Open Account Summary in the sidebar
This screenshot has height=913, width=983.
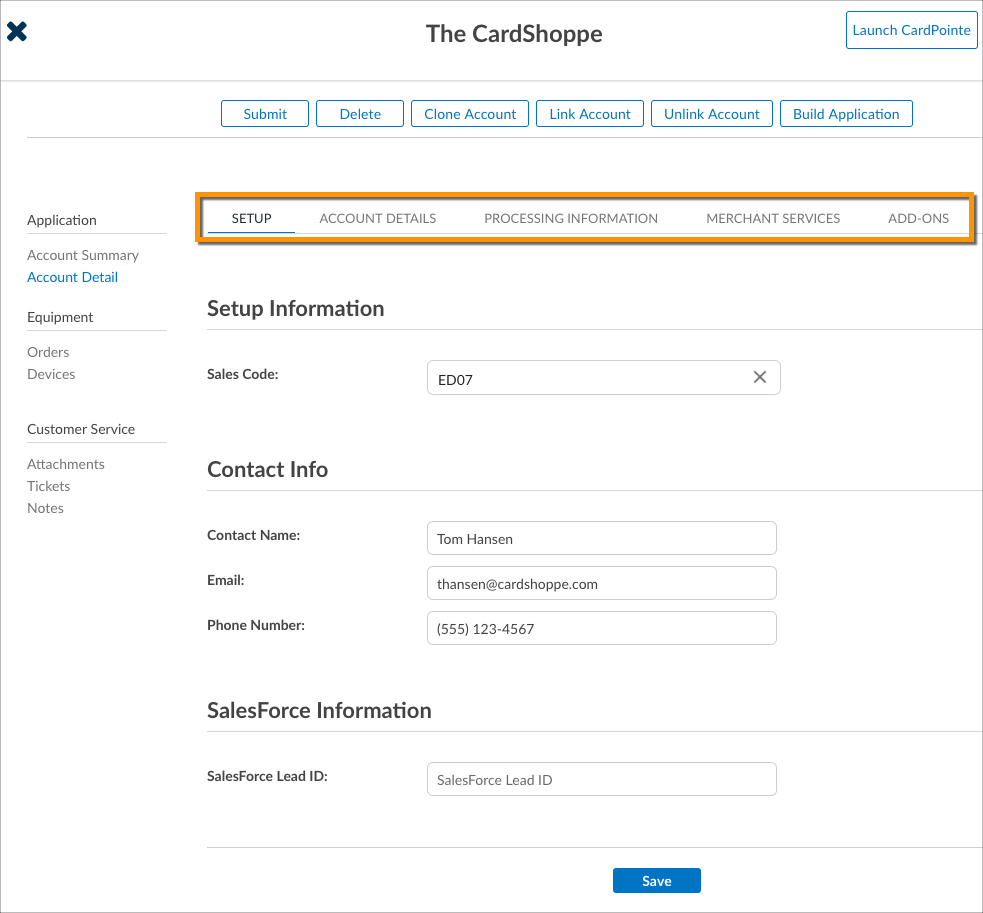click(x=83, y=255)
